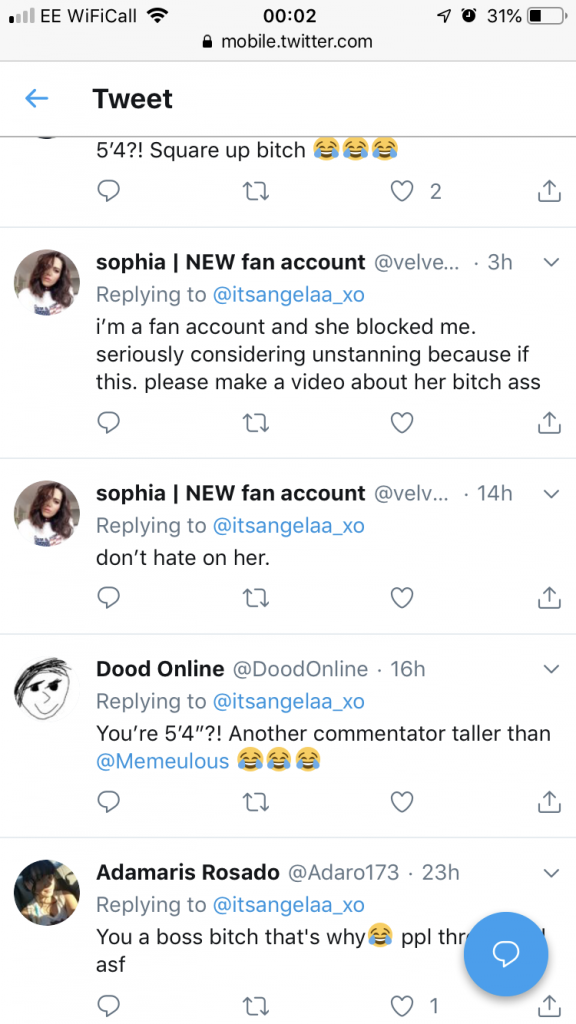Open chevron menu on Adamaris Rosado tweet
576x1024 pixels.
[x=552, y=872]
